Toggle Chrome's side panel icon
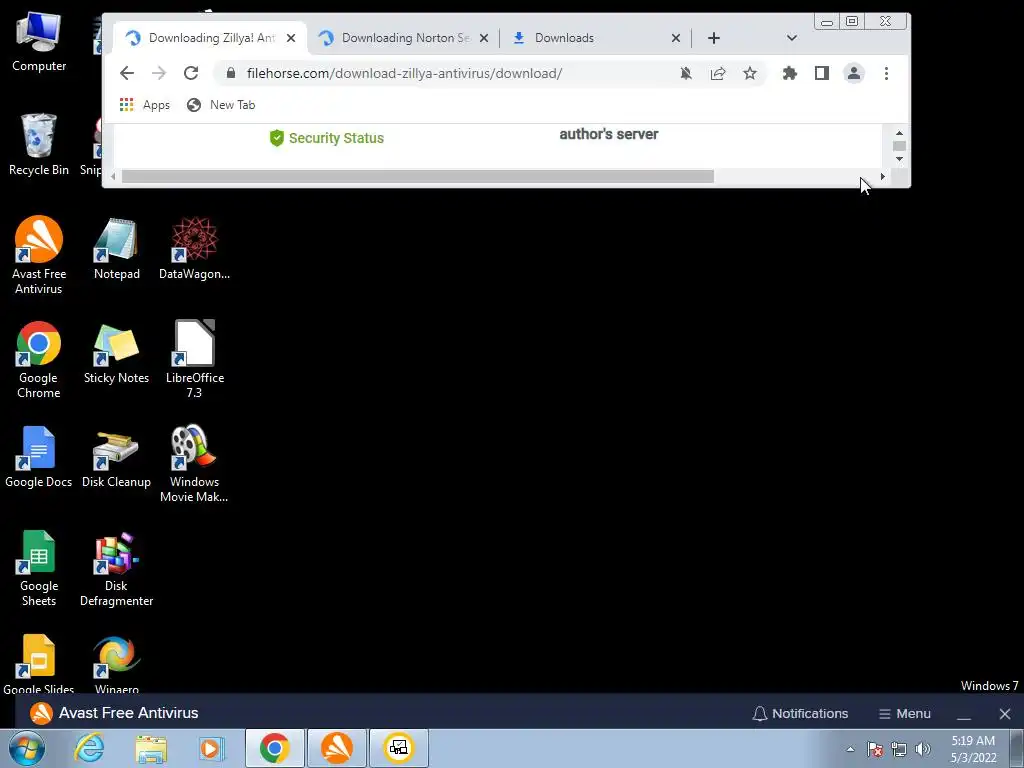 pos(822,73)
